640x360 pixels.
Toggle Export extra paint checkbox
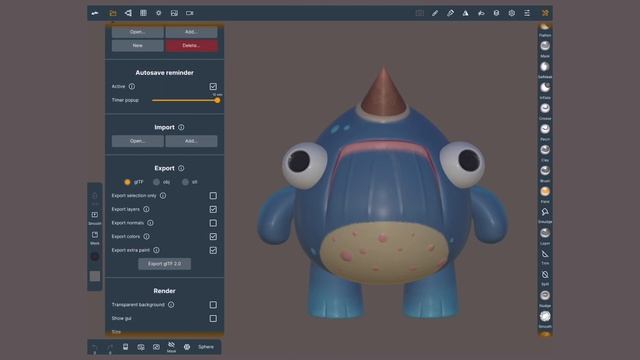pos(213,250)
